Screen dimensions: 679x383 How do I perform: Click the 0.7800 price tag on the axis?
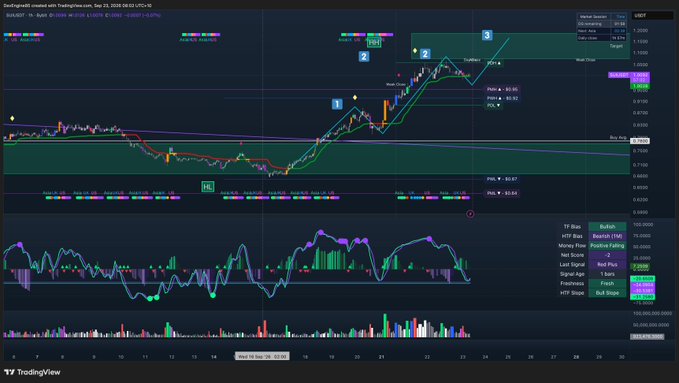click(x=640, y=141)
